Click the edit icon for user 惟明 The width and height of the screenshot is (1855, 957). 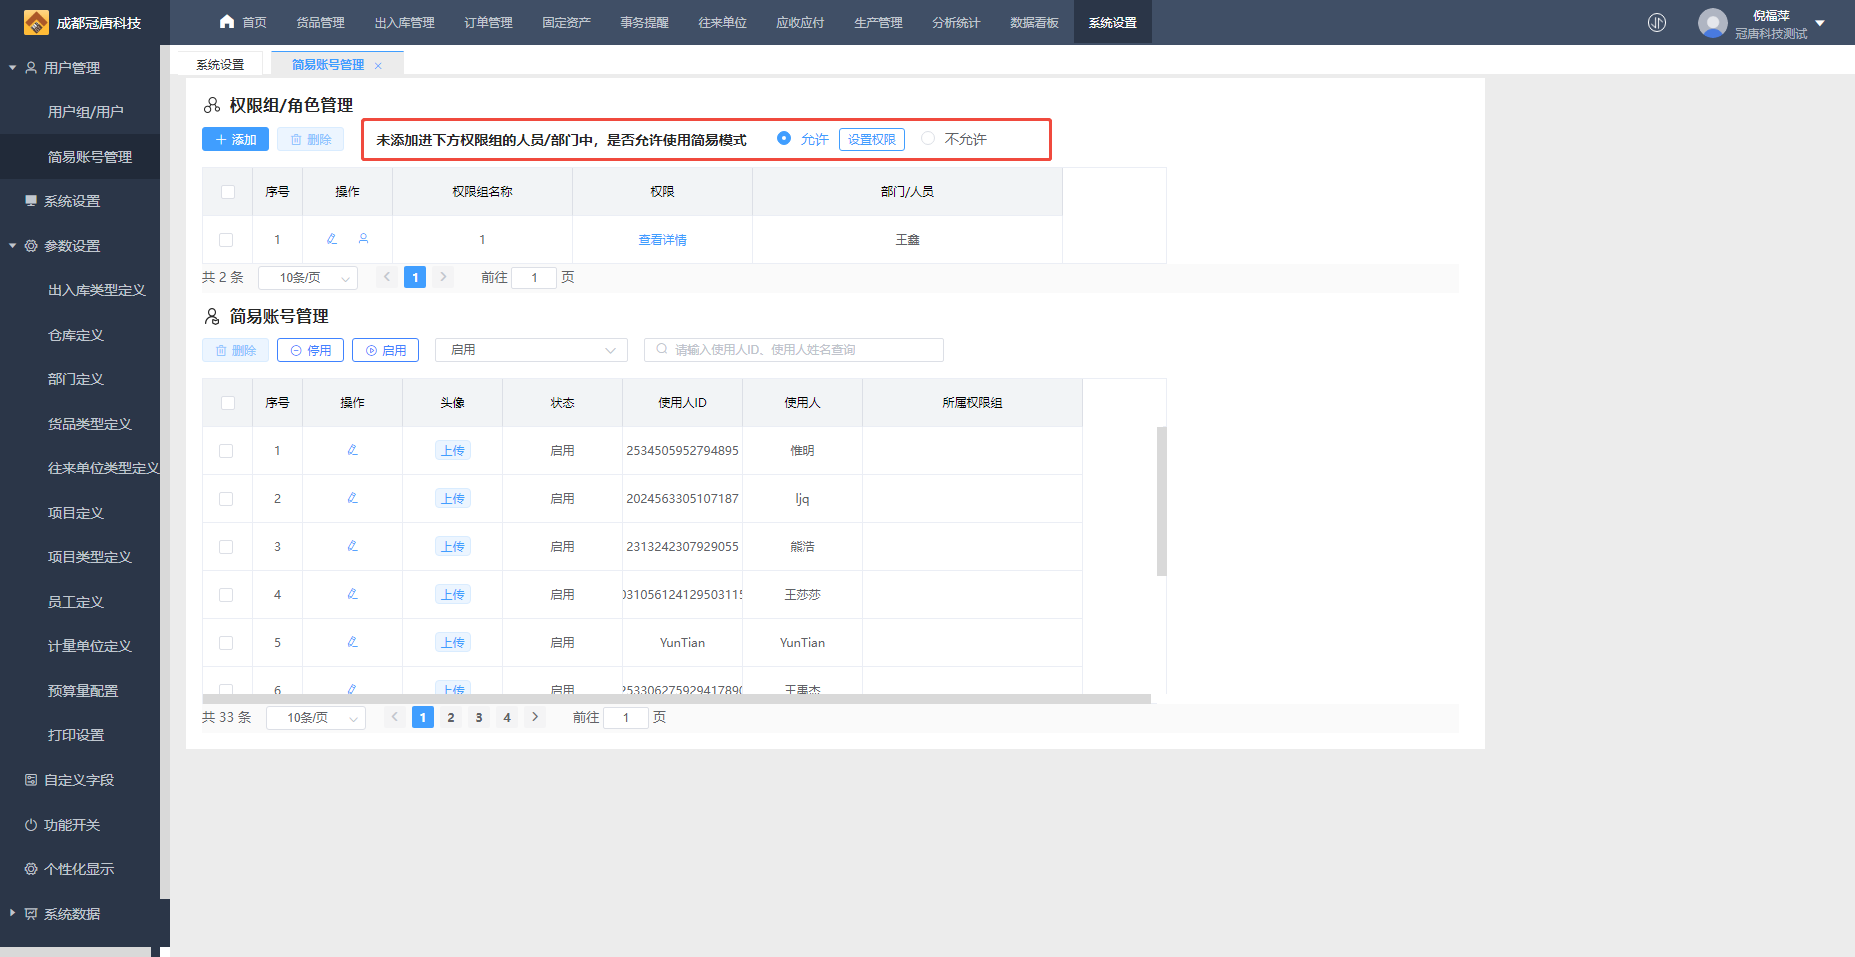point(352,450)
